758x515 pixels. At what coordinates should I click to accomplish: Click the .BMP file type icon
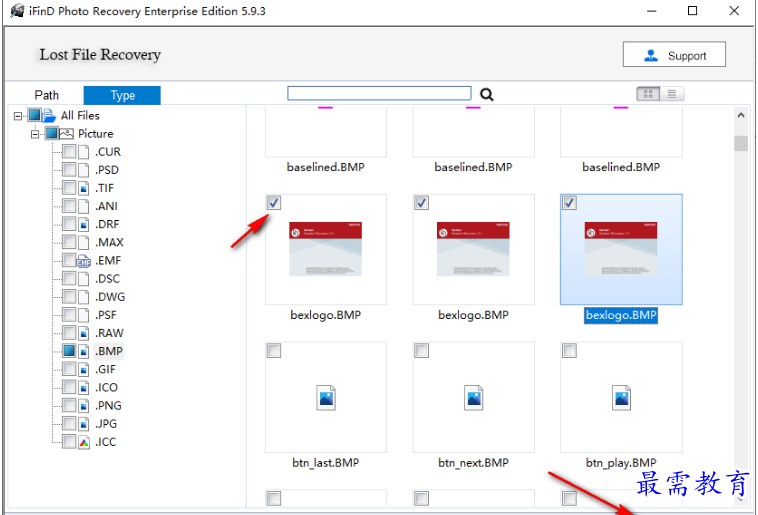84,351
